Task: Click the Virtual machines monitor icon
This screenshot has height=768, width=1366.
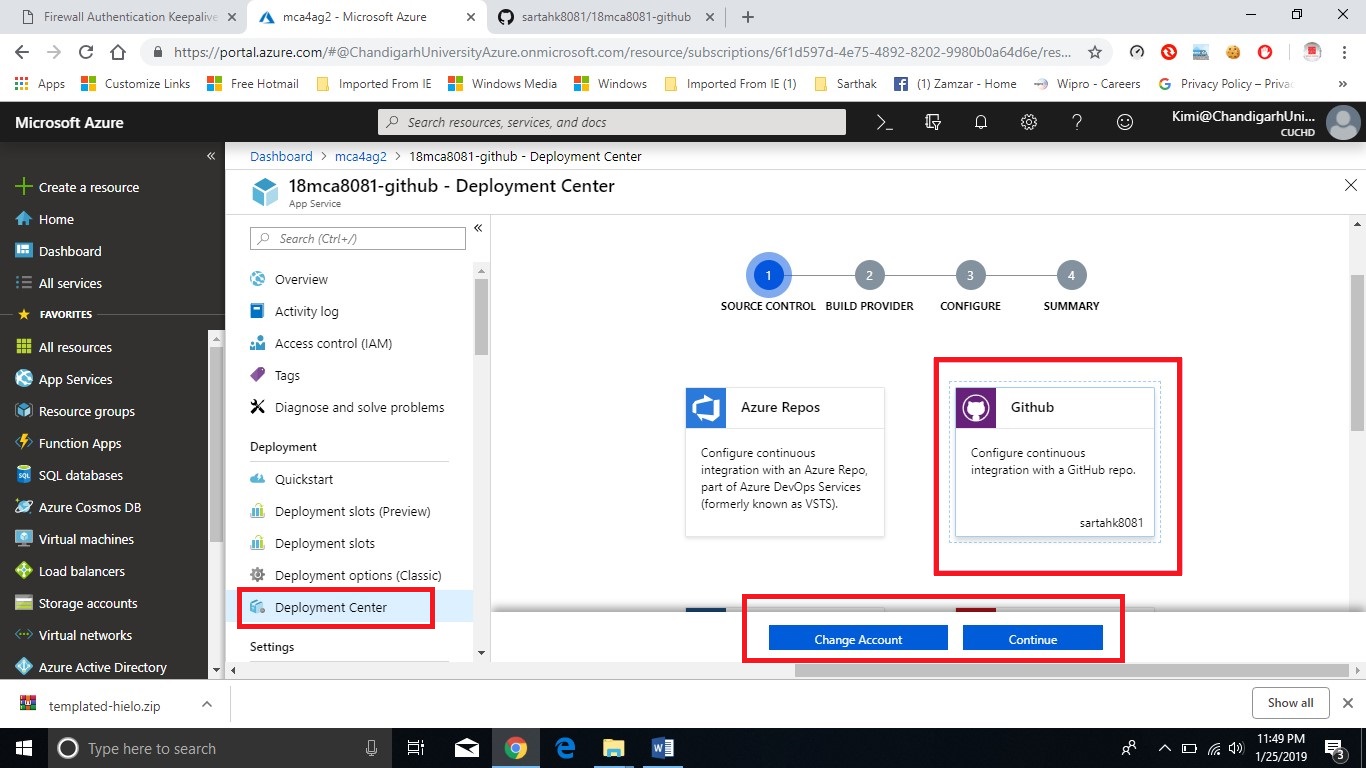Action: point(24,539)
